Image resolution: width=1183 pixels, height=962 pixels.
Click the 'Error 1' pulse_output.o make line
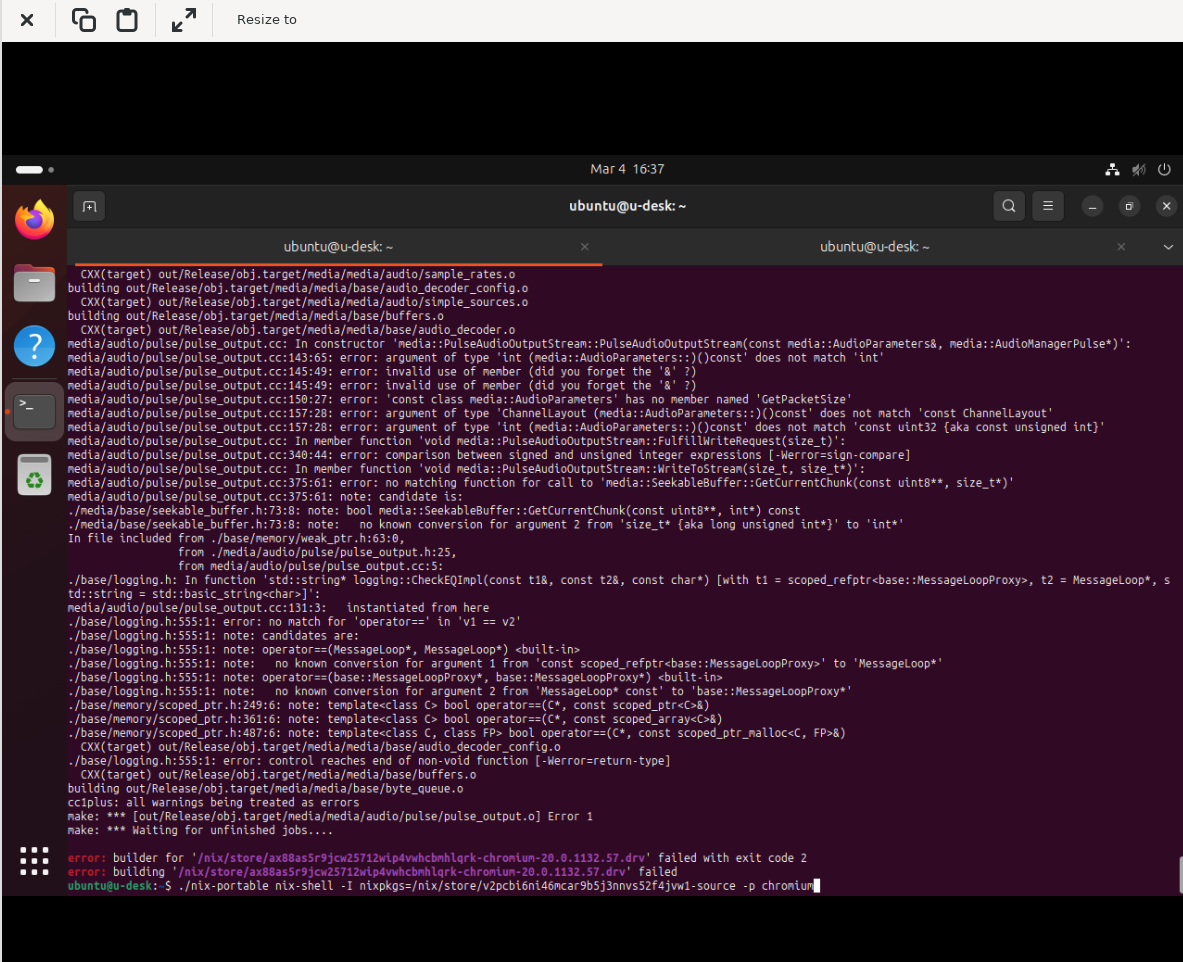330,816
